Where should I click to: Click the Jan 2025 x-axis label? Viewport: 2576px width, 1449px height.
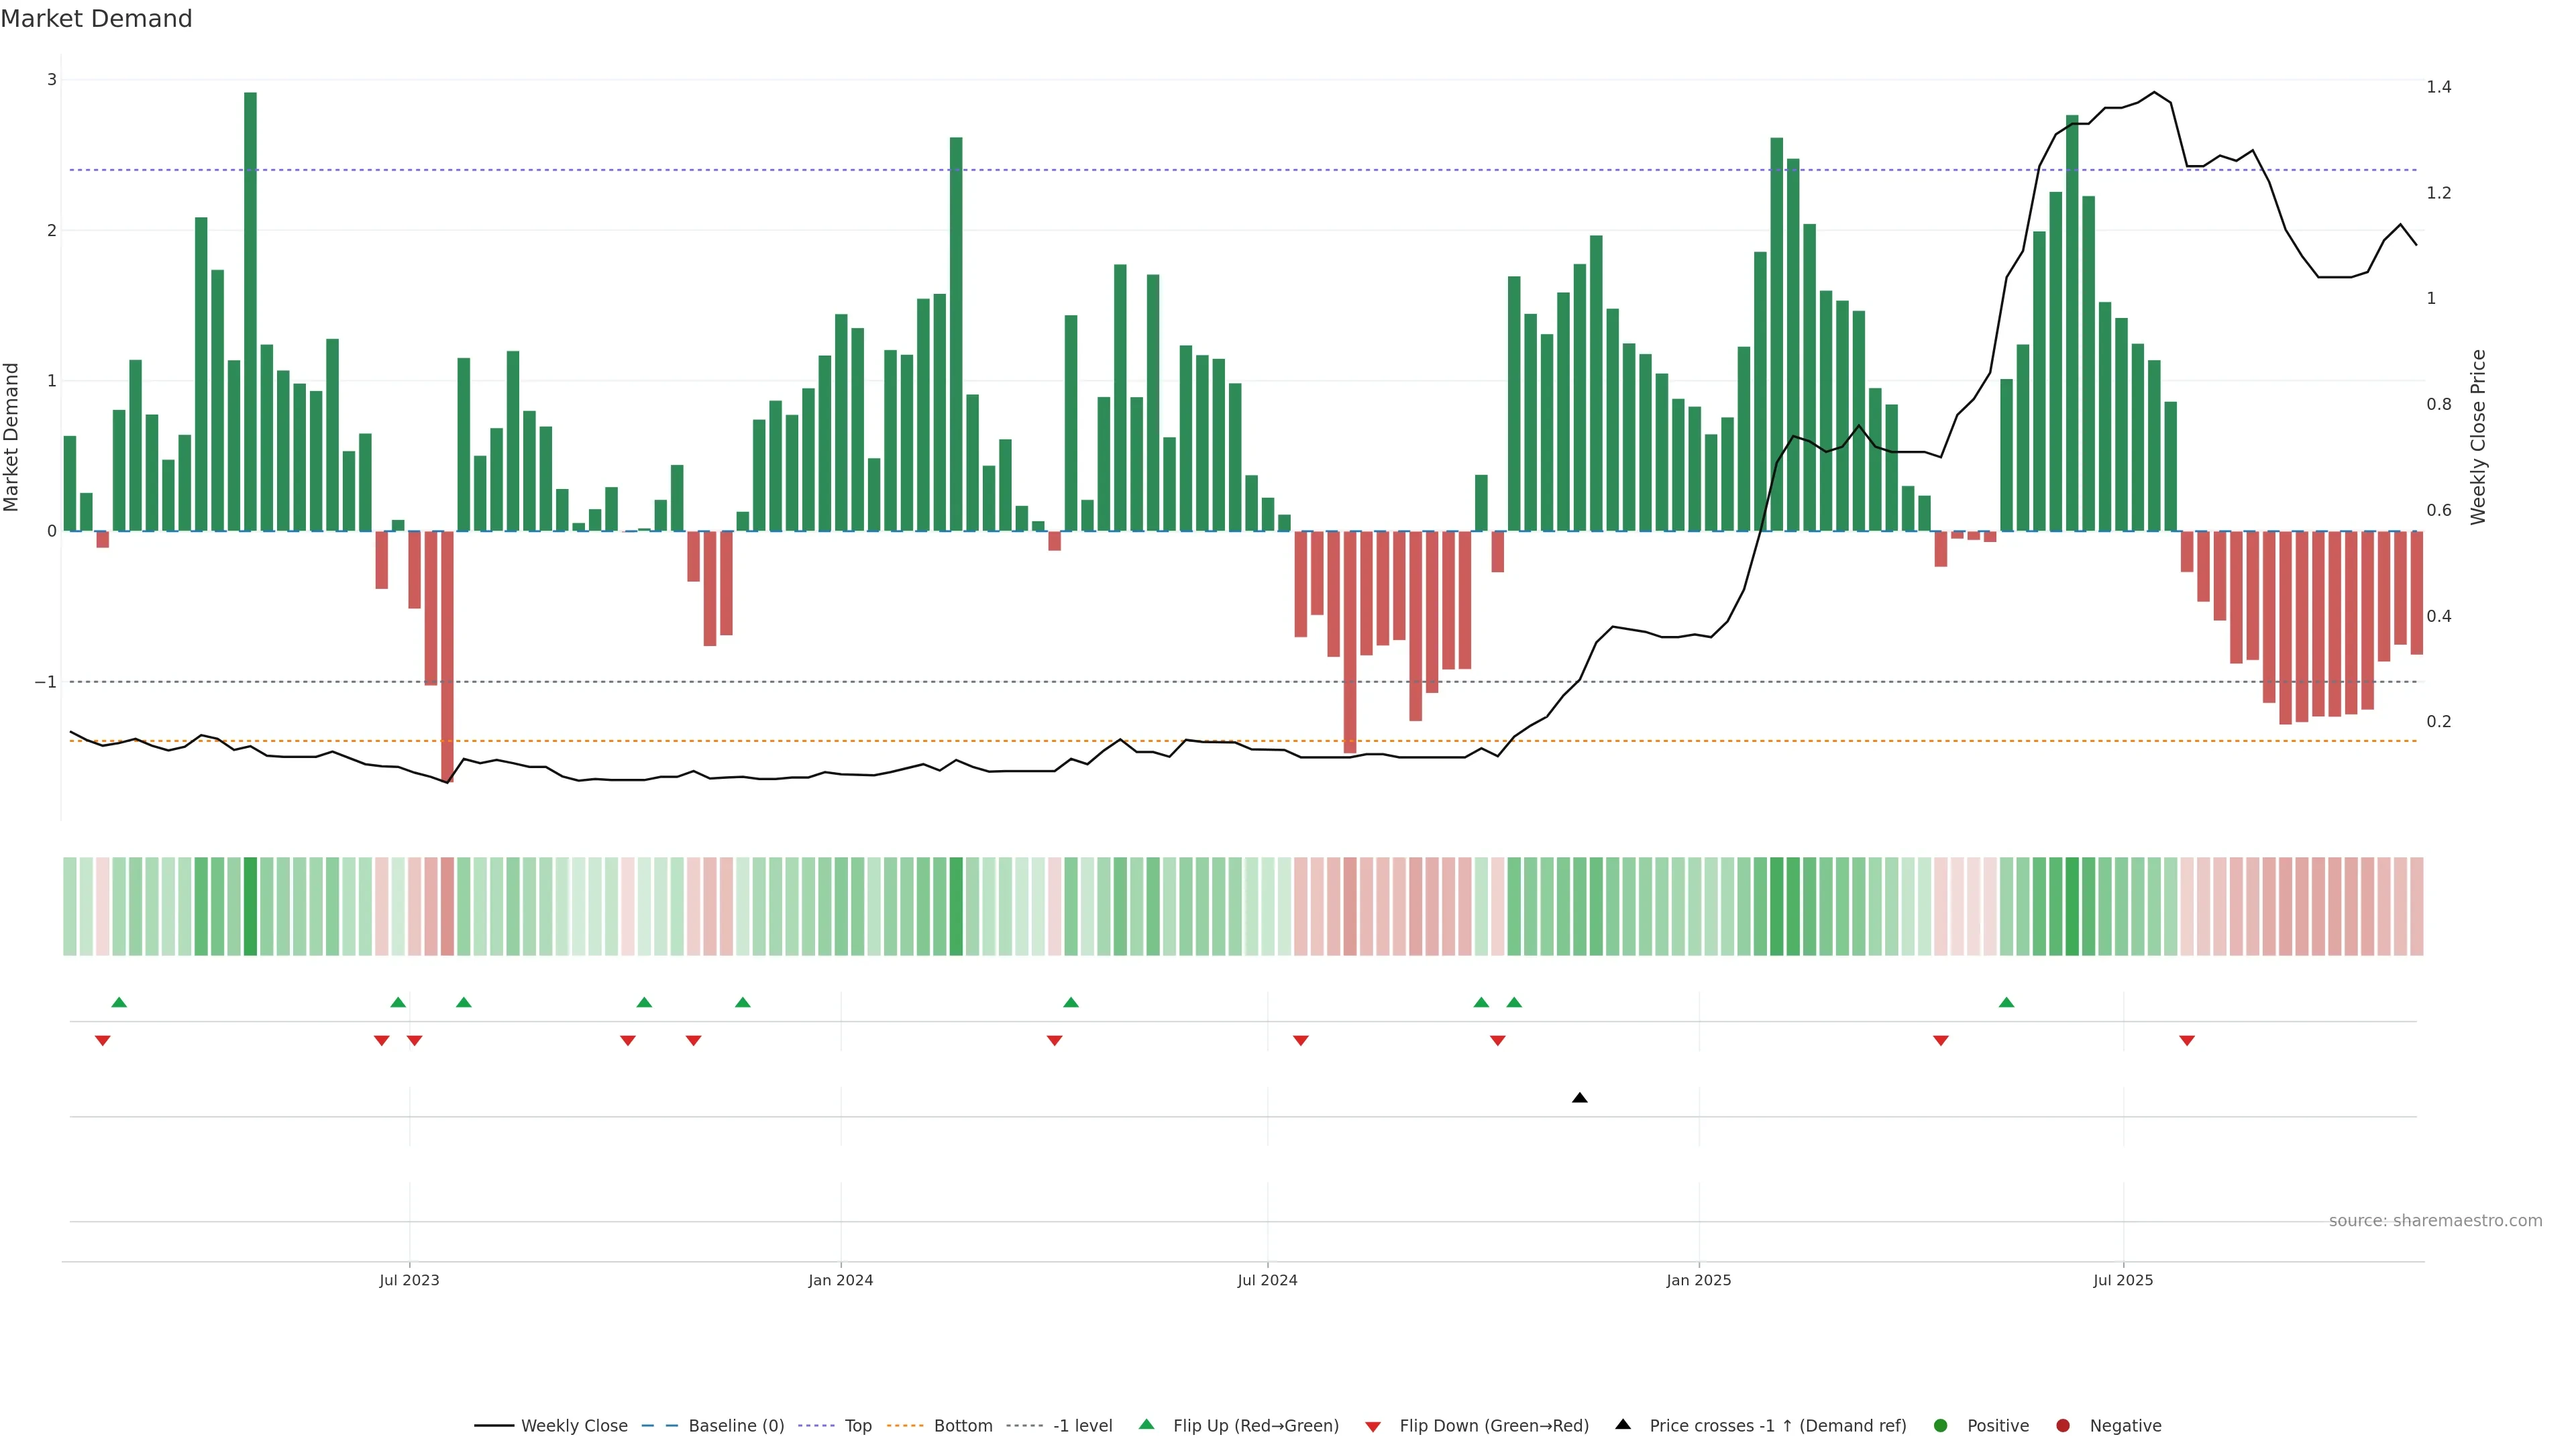tap(1698, 1280)
